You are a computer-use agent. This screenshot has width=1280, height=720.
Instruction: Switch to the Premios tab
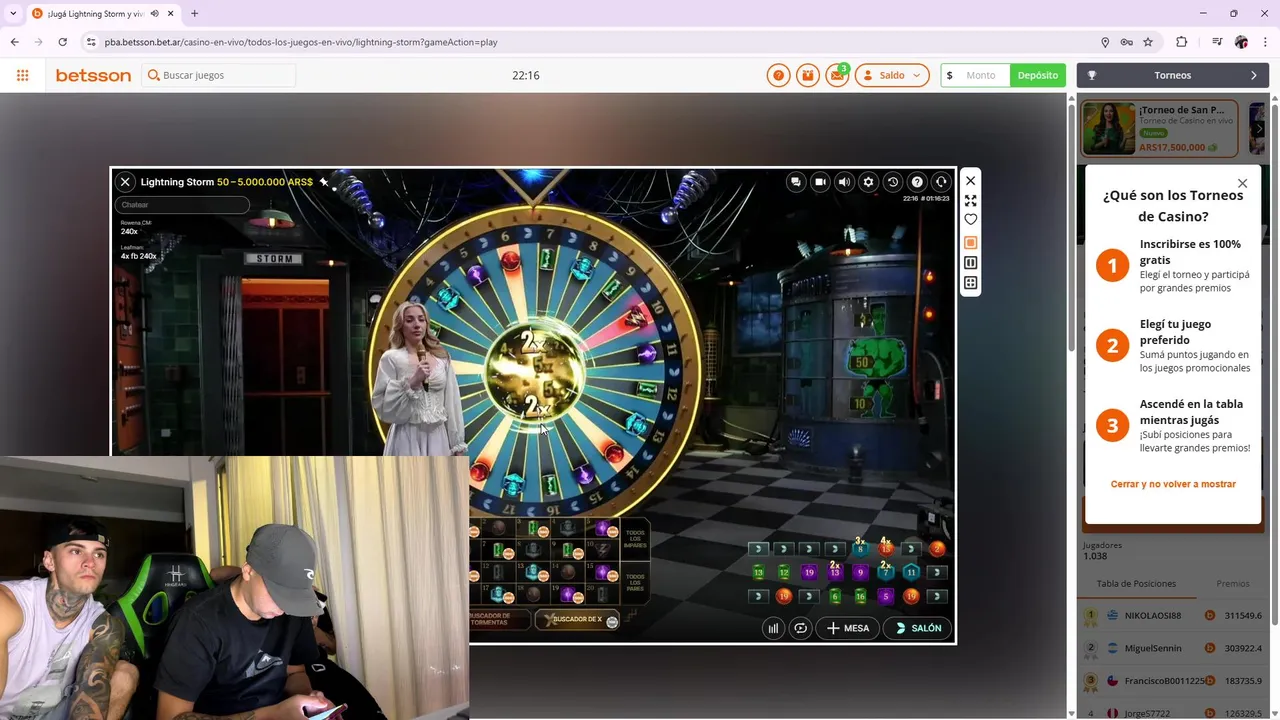coord(1233,583)
